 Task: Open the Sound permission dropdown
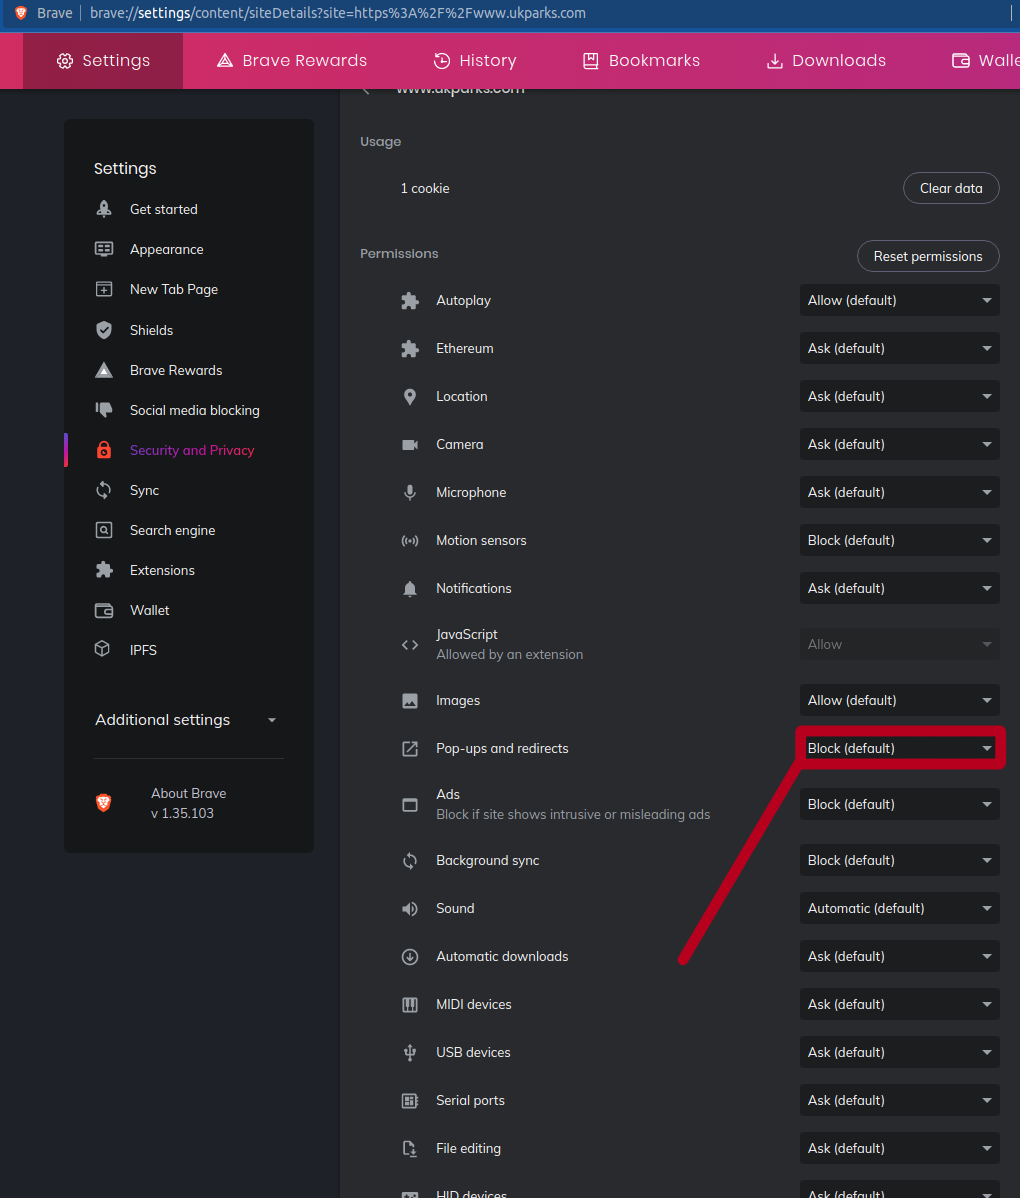pos(899,908)
